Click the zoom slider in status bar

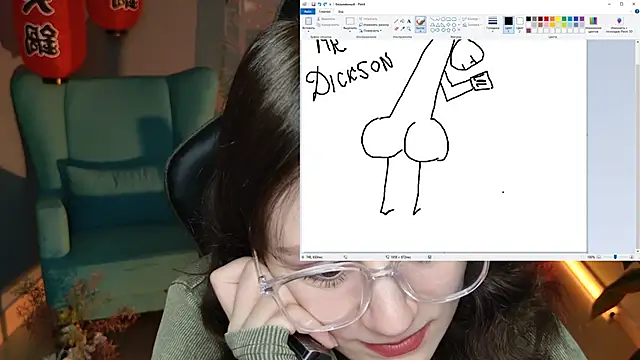click(x=615, y=257)
